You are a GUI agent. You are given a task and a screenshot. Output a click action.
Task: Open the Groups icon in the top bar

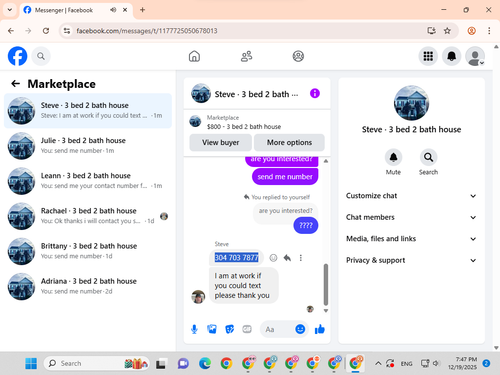click(298, 56)
